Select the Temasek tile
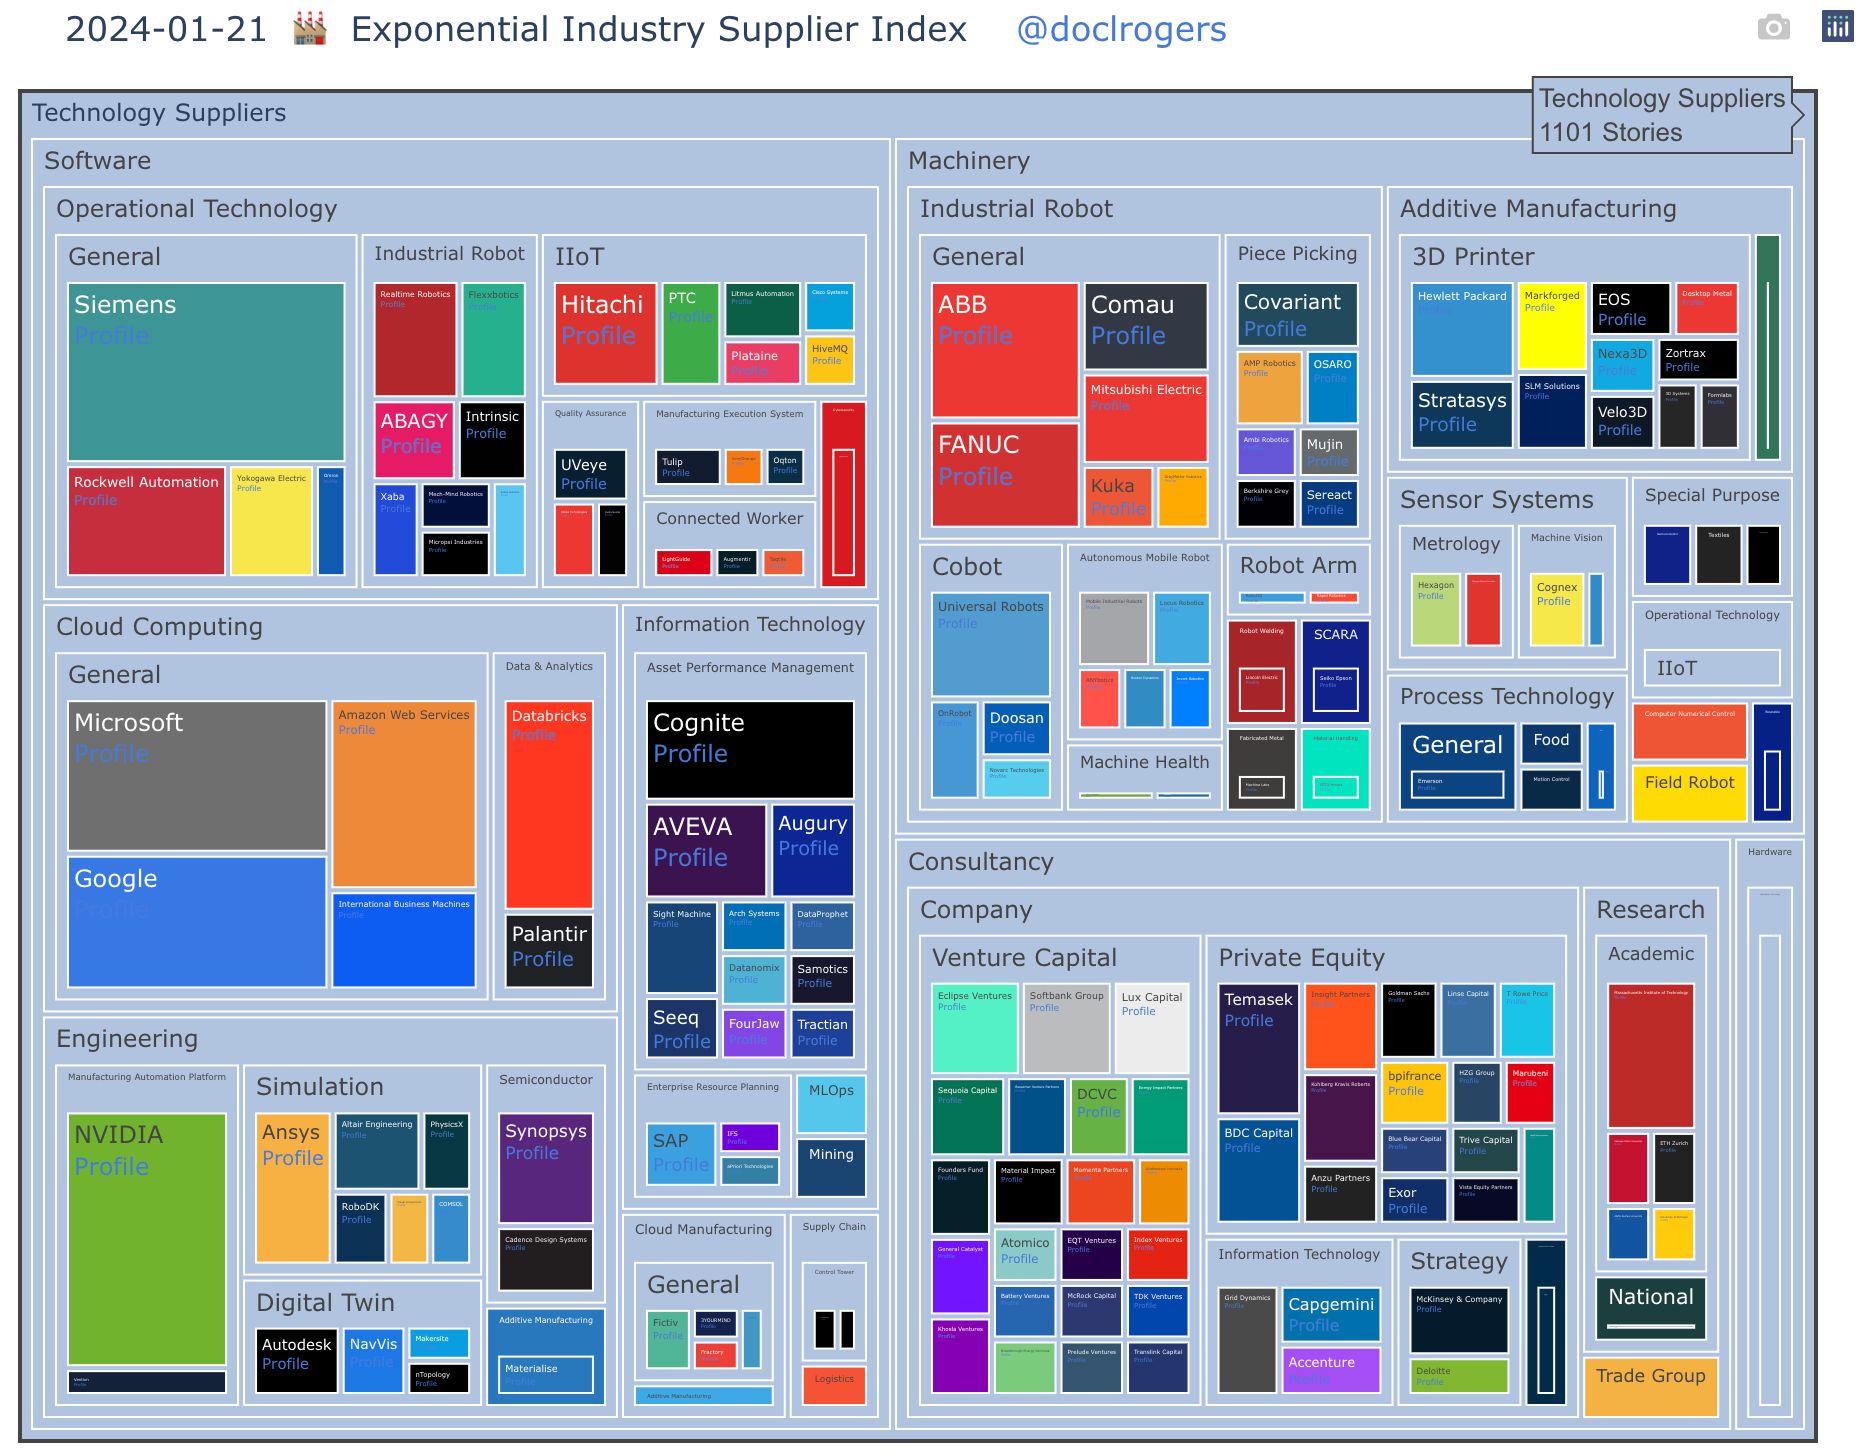 coord(1258,1048)
